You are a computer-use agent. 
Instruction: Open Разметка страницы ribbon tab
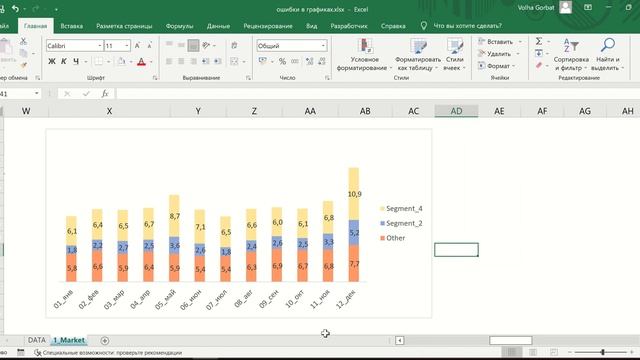click(x=124, y=26)
